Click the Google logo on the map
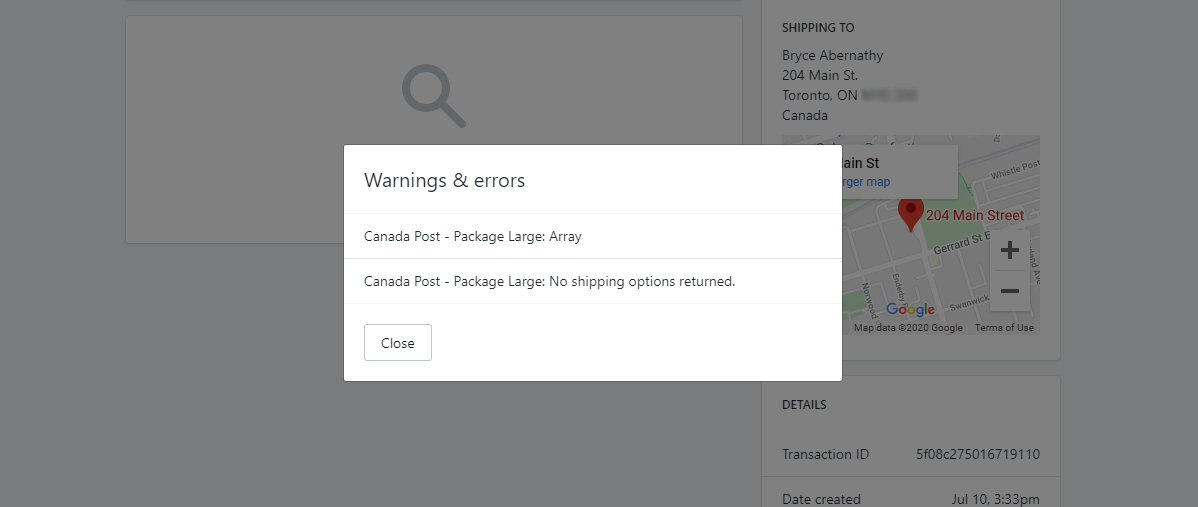 pos(910,309)
